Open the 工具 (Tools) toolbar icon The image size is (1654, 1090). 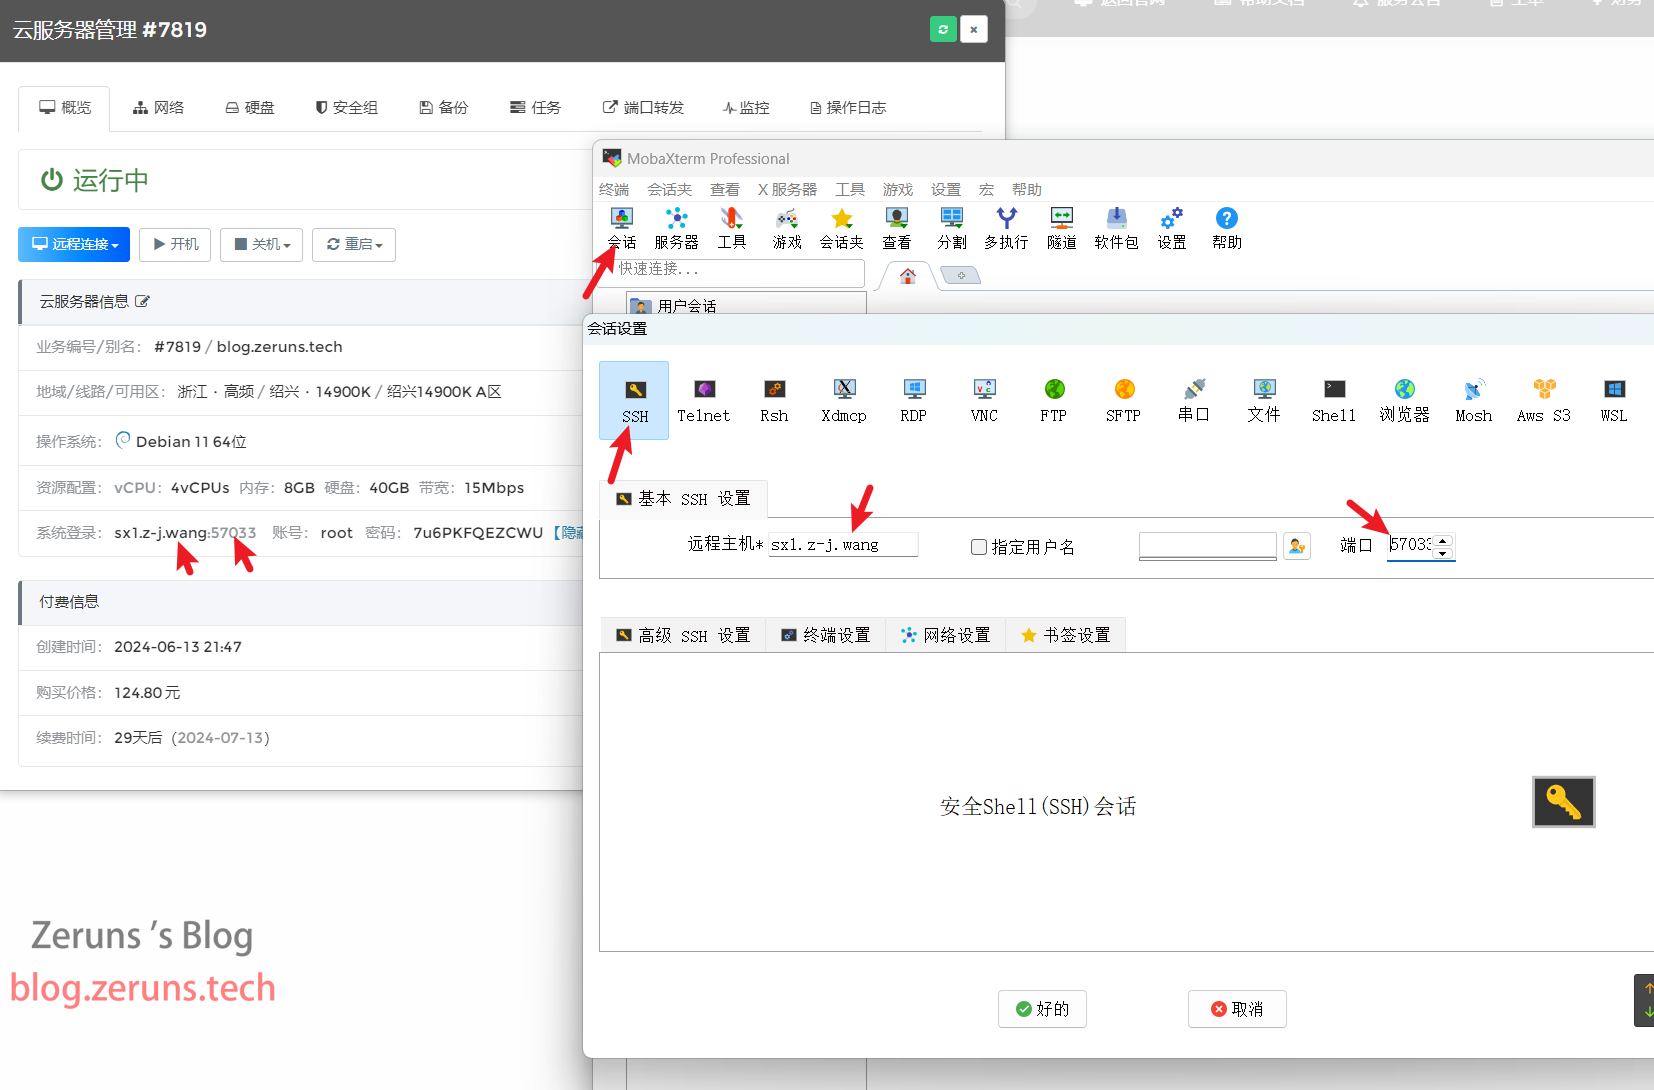[x=732, y=228]
